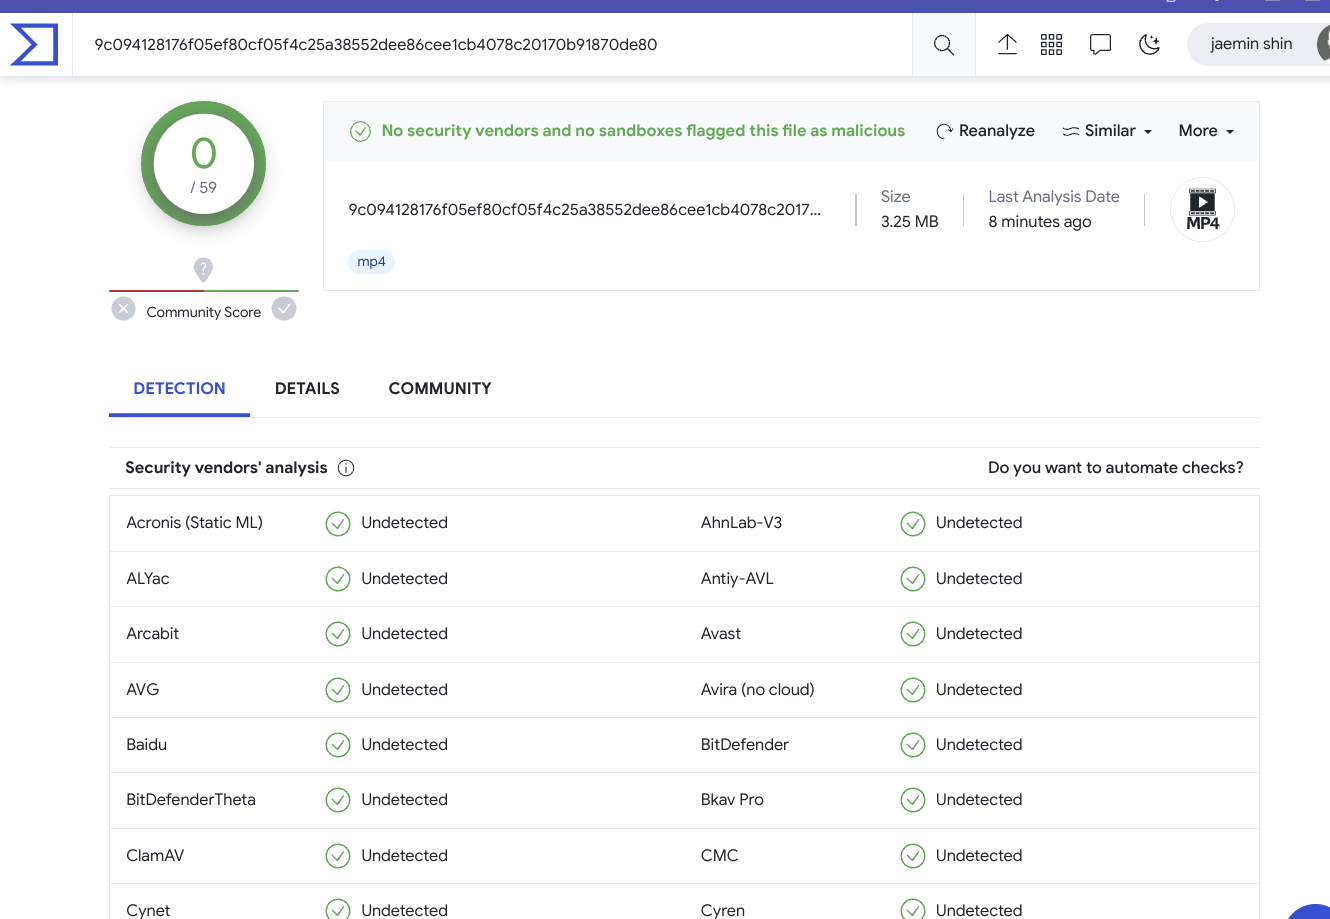Select the AhnLab-V3 vendor name
This screenshot has height=919, width=1330.
pos(741,523)
